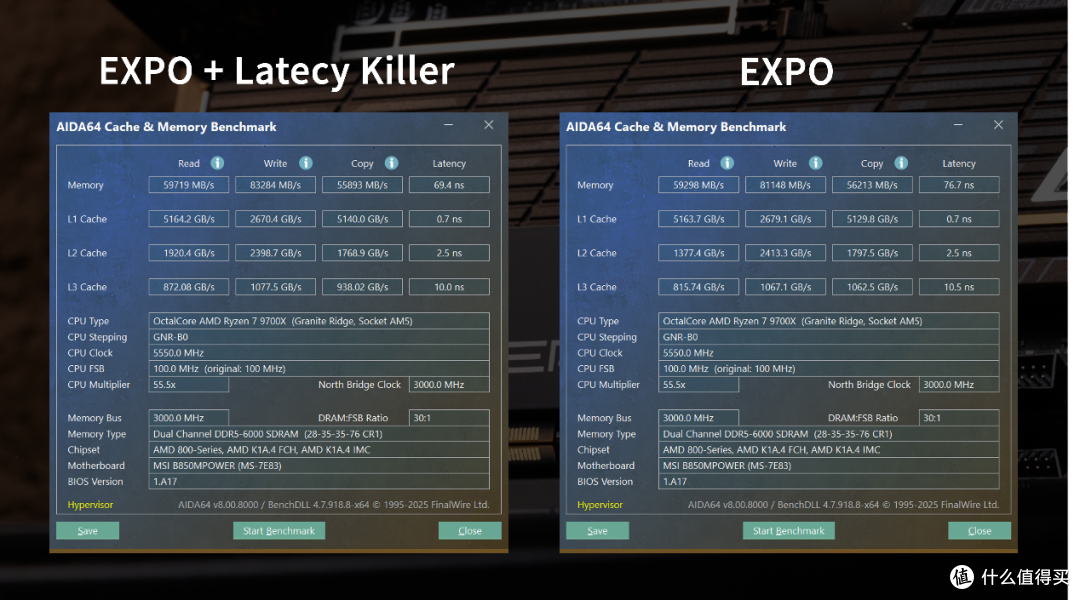Click CPU Type Ryzen 7 9700X field, left window

(x=319, y=321)
